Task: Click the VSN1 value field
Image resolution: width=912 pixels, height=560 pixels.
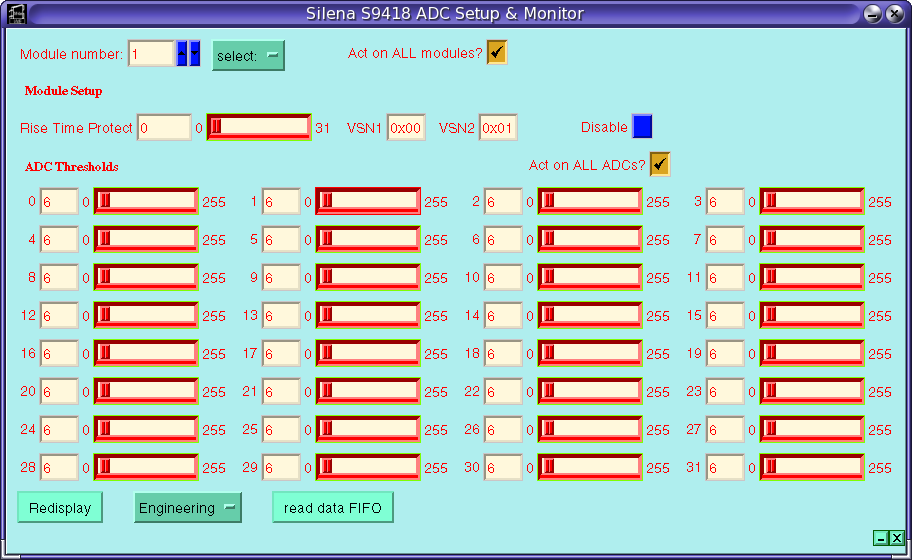Action: point(406,128)
